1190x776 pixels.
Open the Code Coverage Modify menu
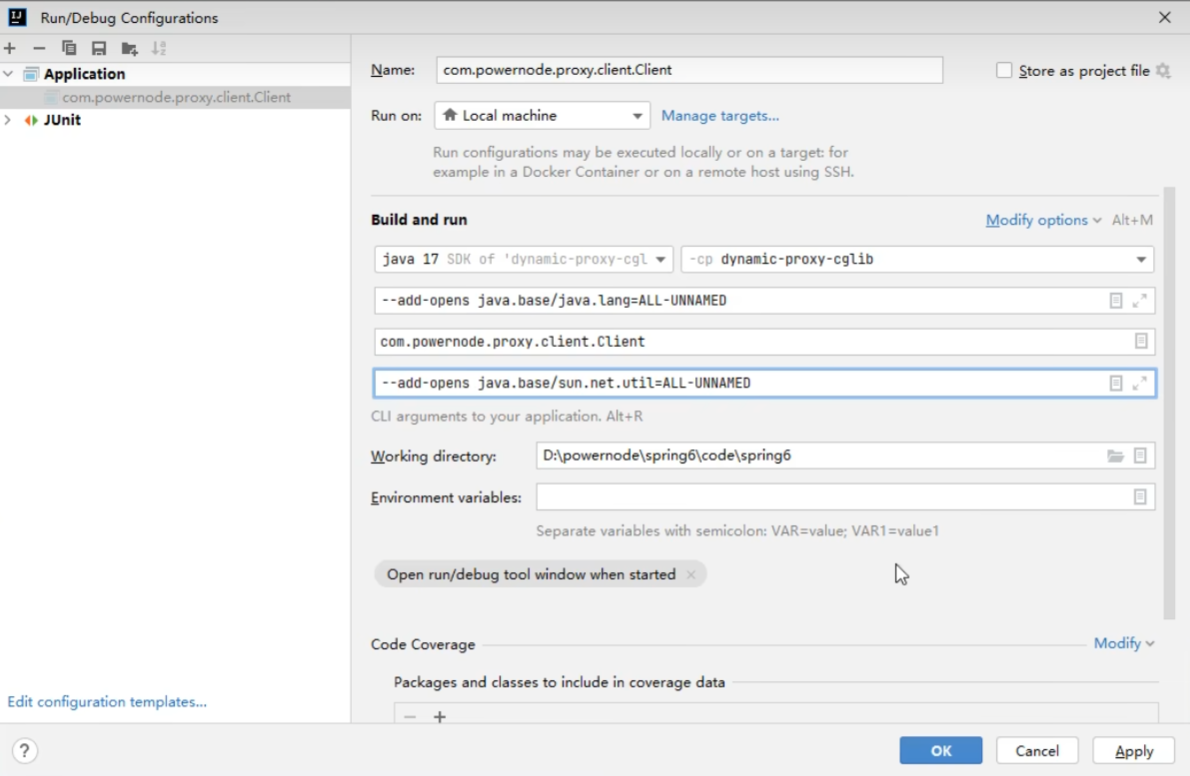click(1123, 643)
